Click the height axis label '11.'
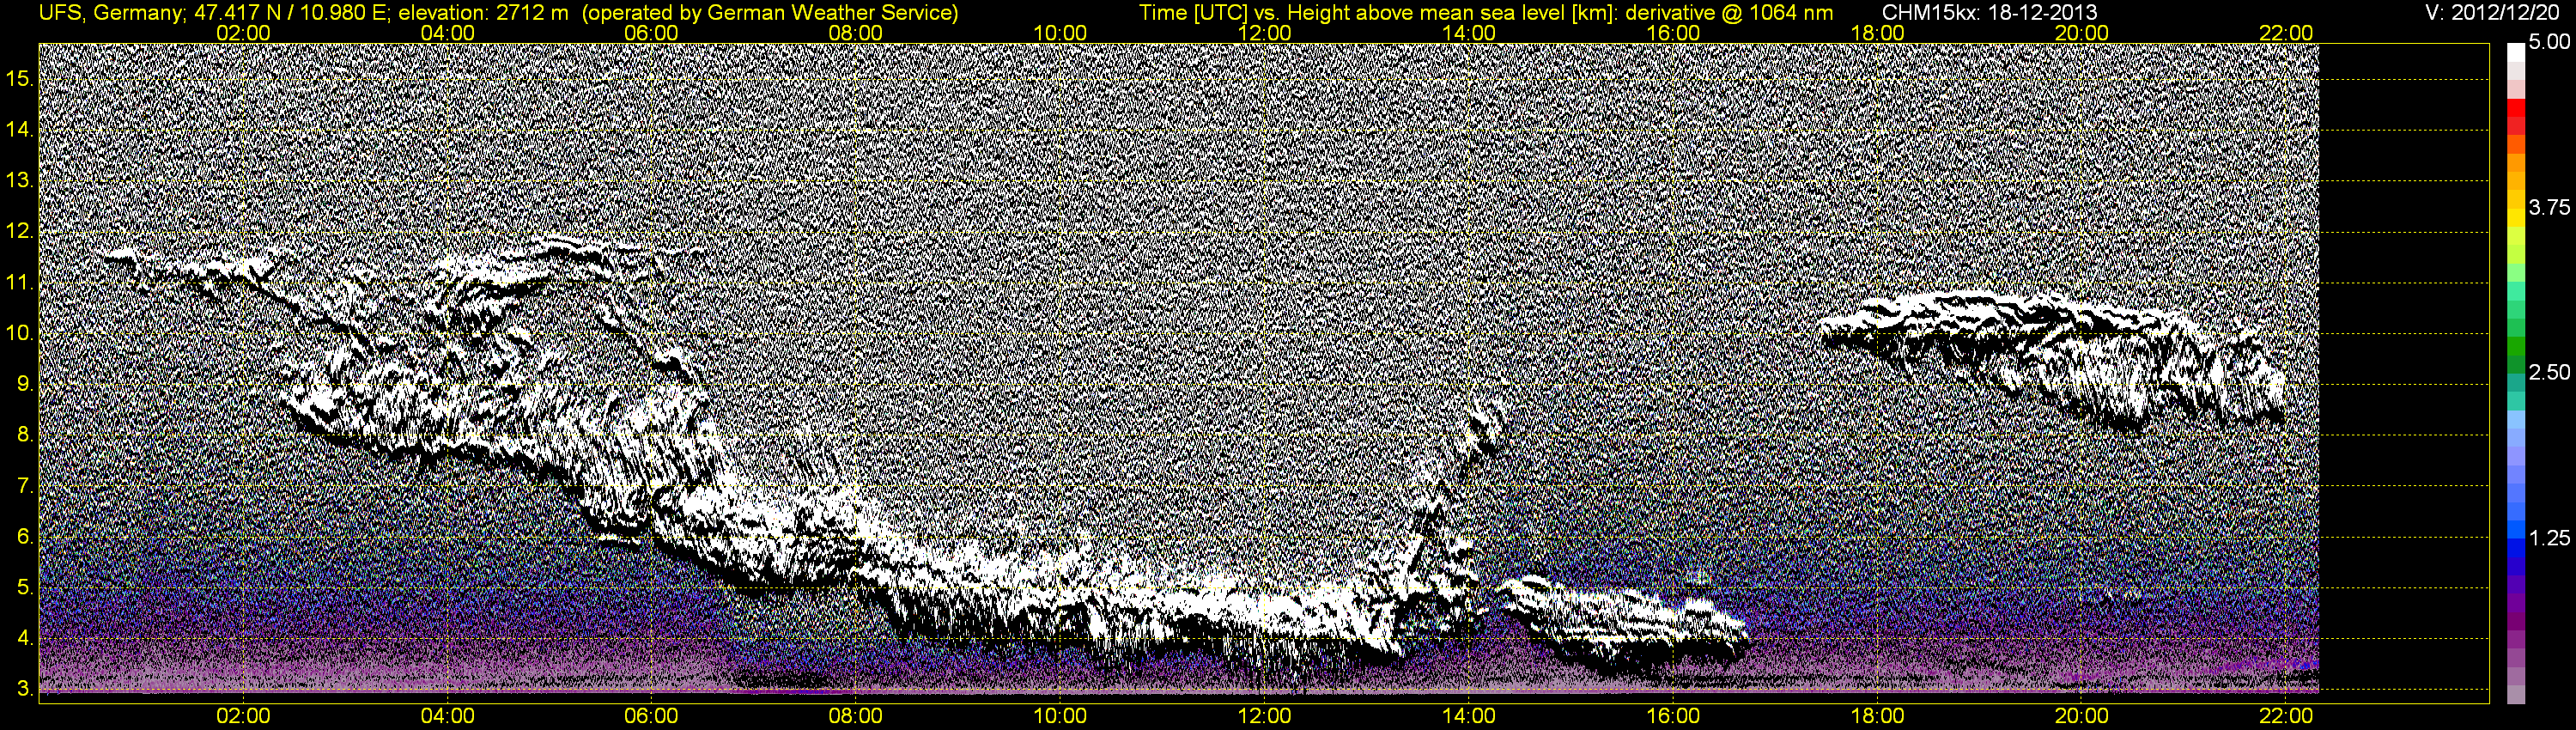Screen dimensions: 2576x730 click(20, 283)
